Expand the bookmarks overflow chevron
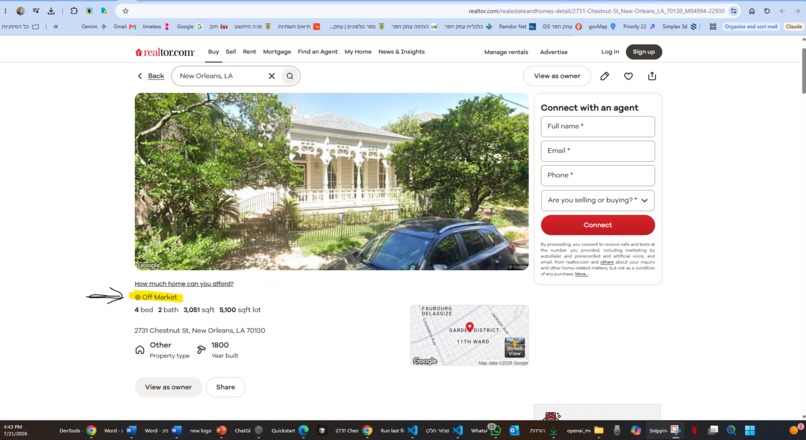 56,26
